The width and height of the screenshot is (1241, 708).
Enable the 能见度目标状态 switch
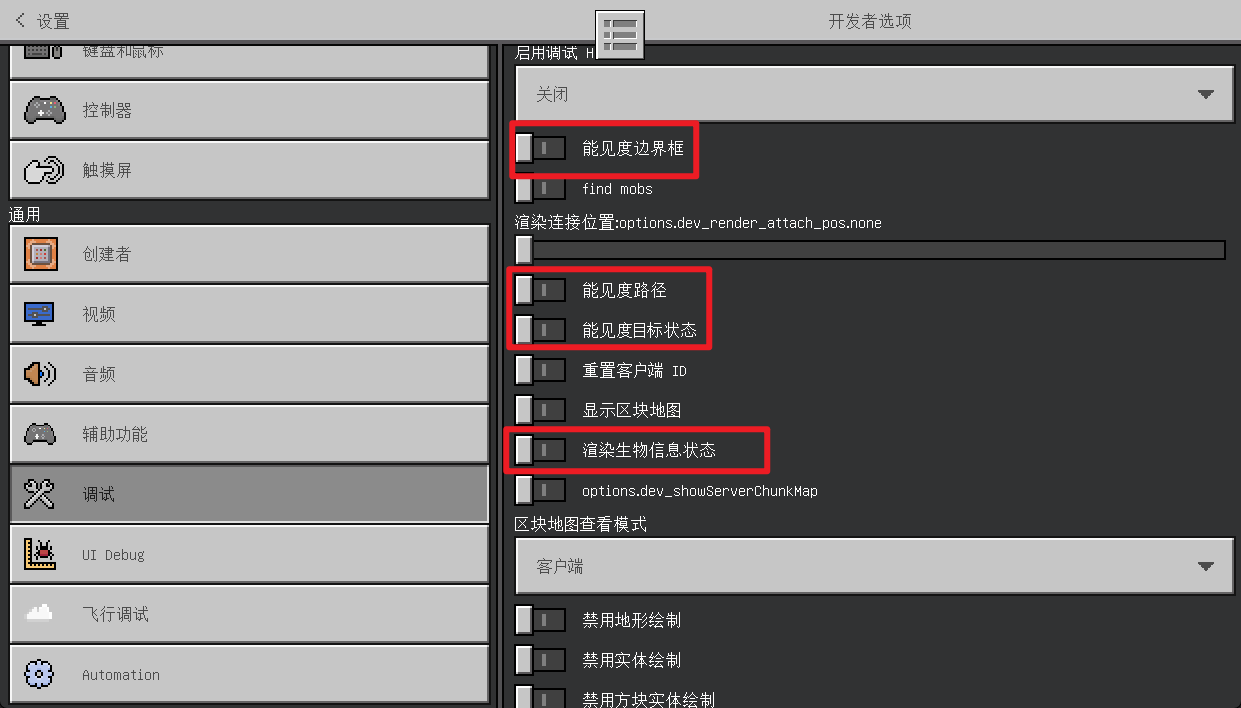click(x=540, y=329)
